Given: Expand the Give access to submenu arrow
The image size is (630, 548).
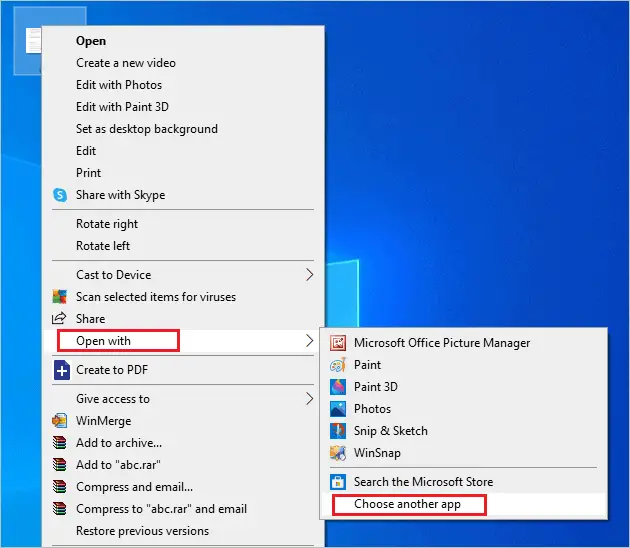Looking at the screenshot, I should coord(309,399).
